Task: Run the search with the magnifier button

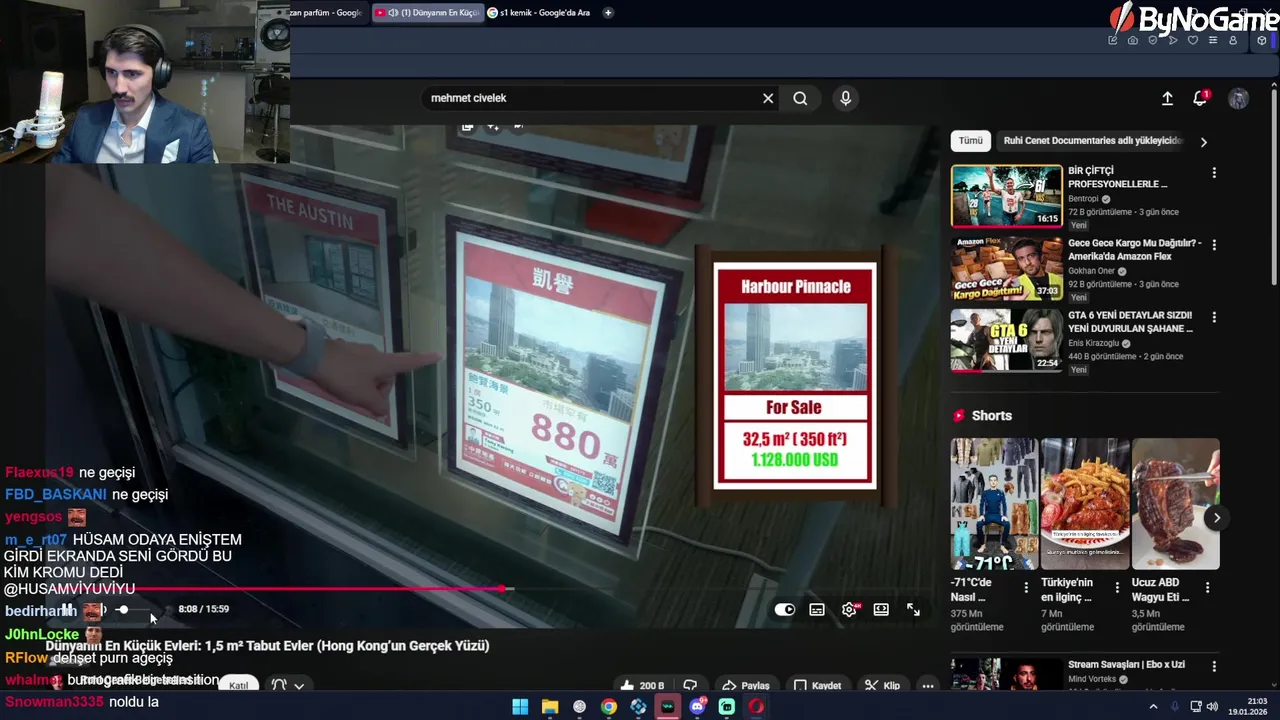Action: (x=800, y=98)
